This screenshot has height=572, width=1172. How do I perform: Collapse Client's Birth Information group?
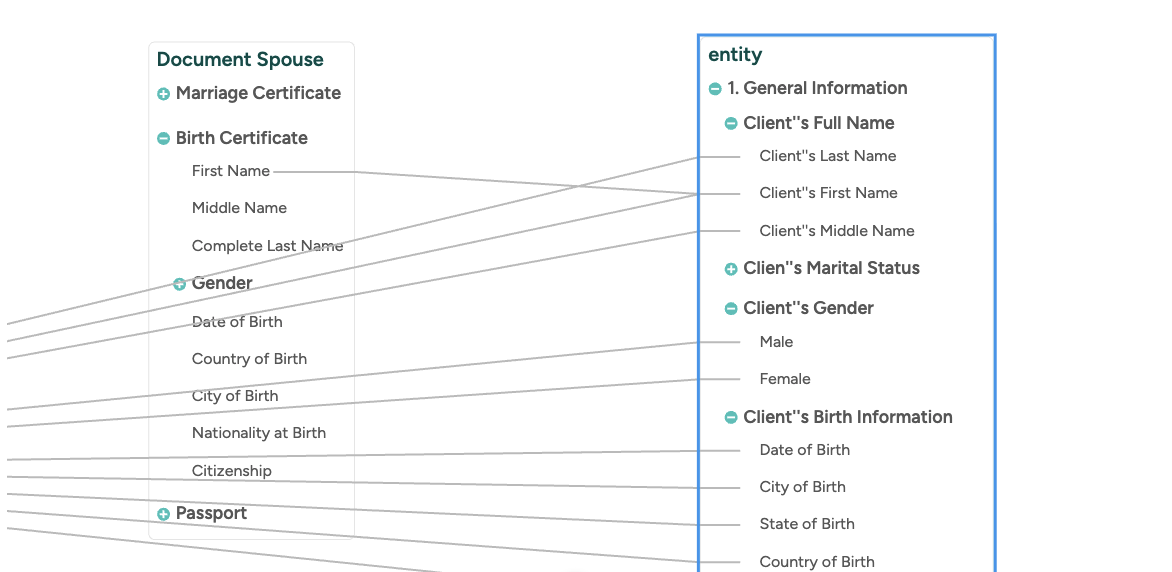[731, 418]
